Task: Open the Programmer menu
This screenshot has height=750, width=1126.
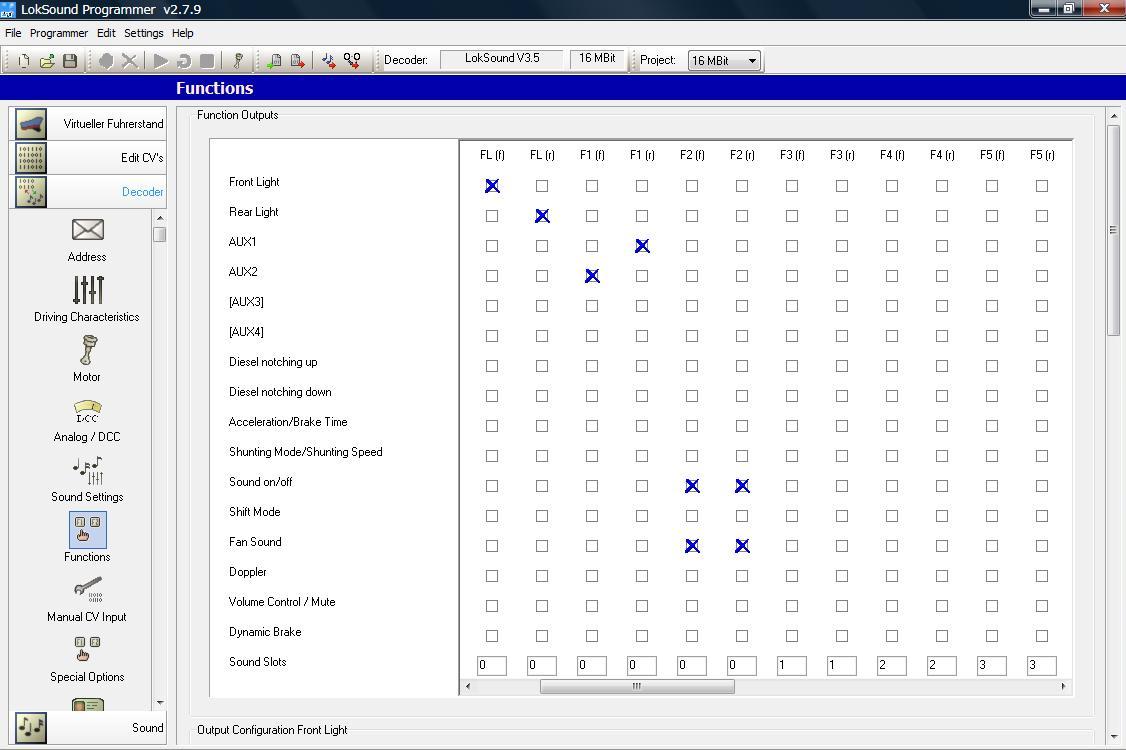Action: coord(59,33)
